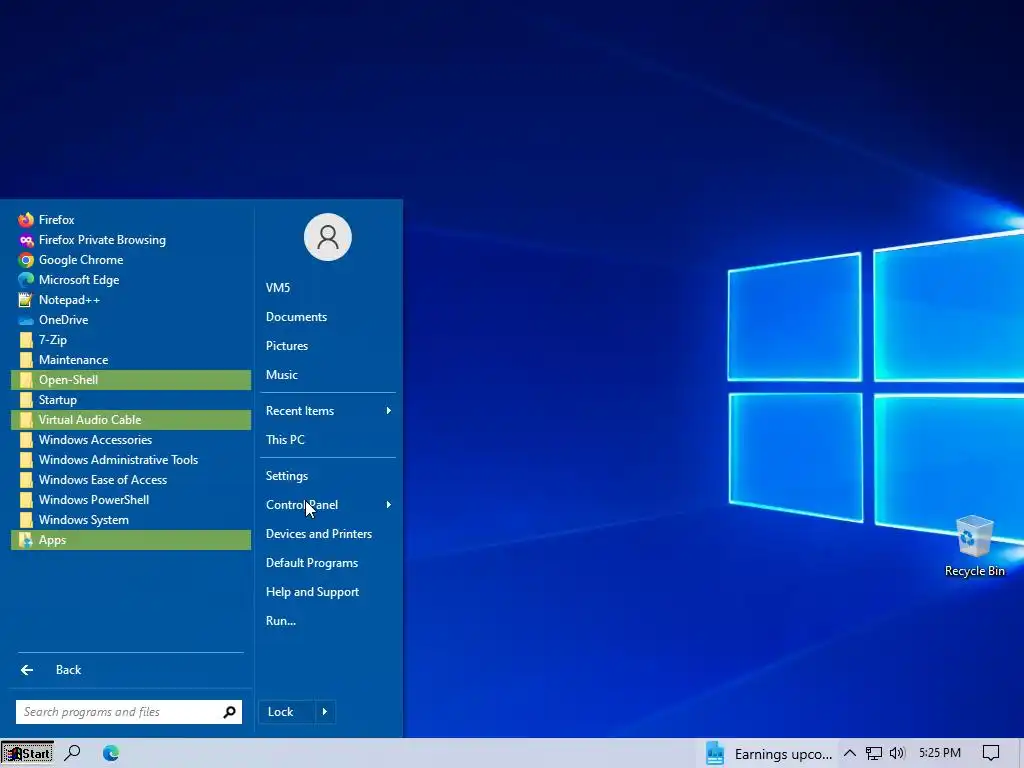Expand the Startup folder
The height and width of the screenshot is (768, 1024).
[131, 400]
